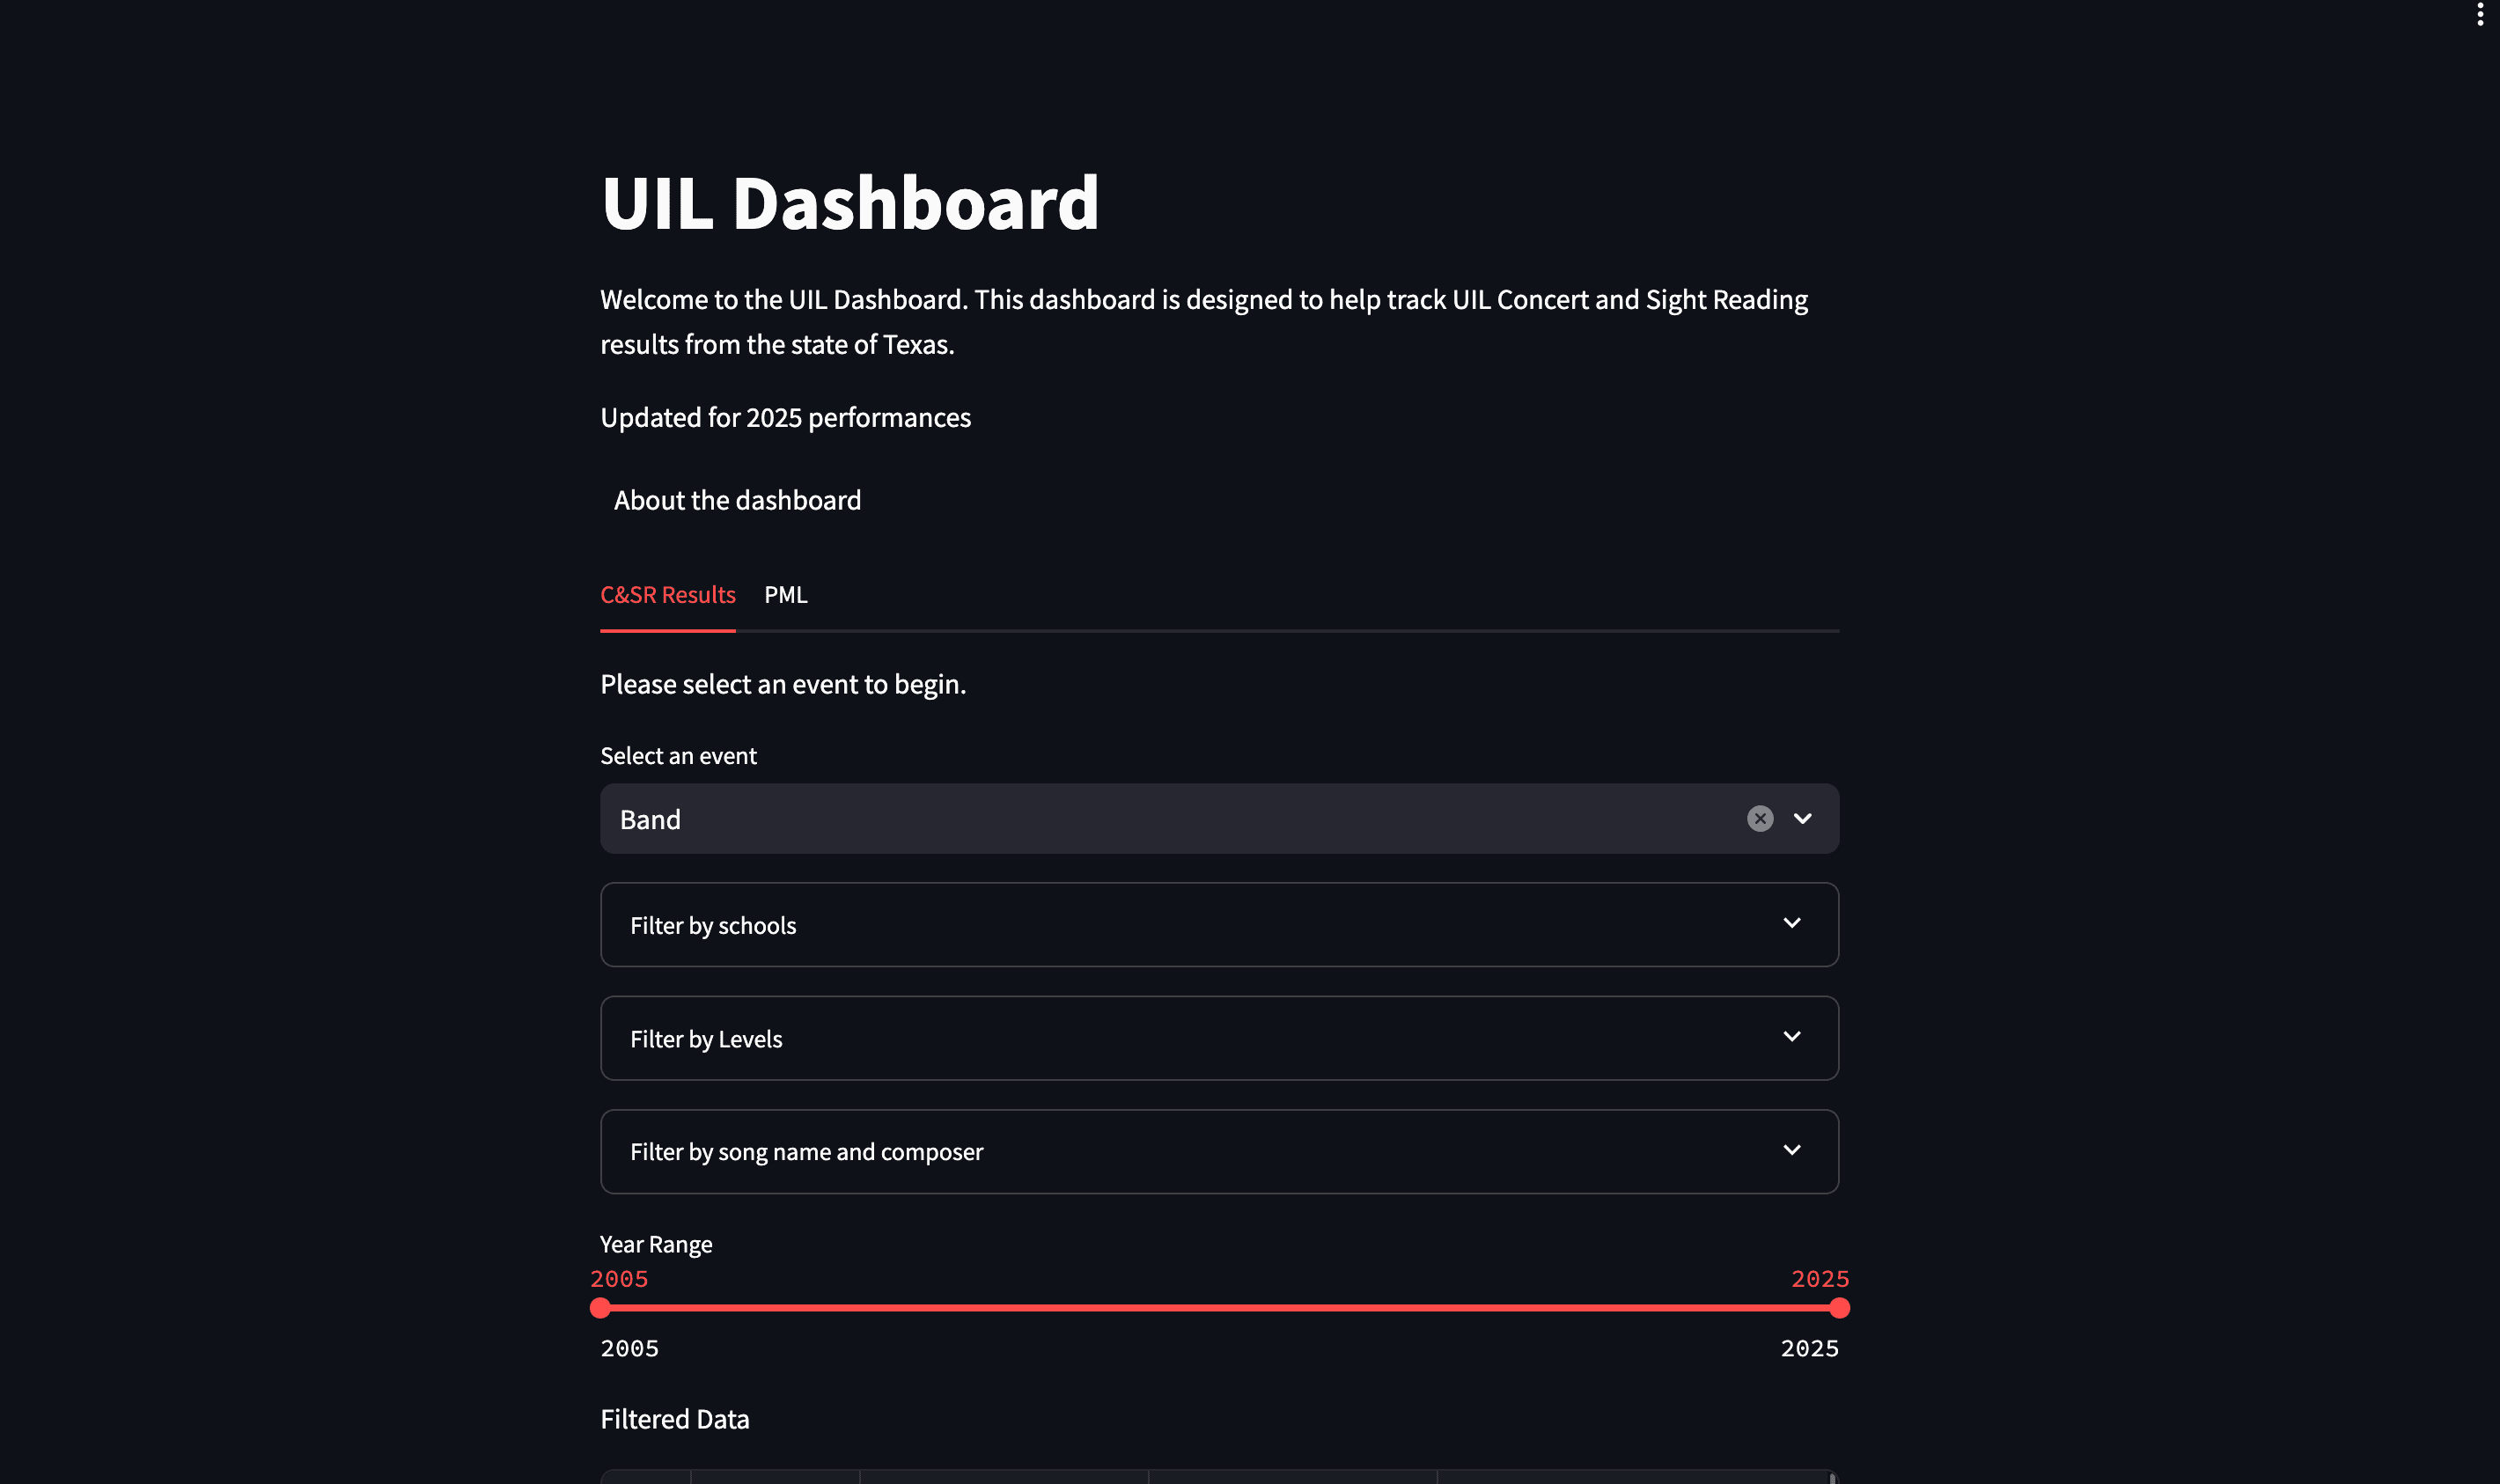Viewport: 2500px width, 1484px height.
Task: Click the Filtered Data heading
Action: coord(675,1418)
